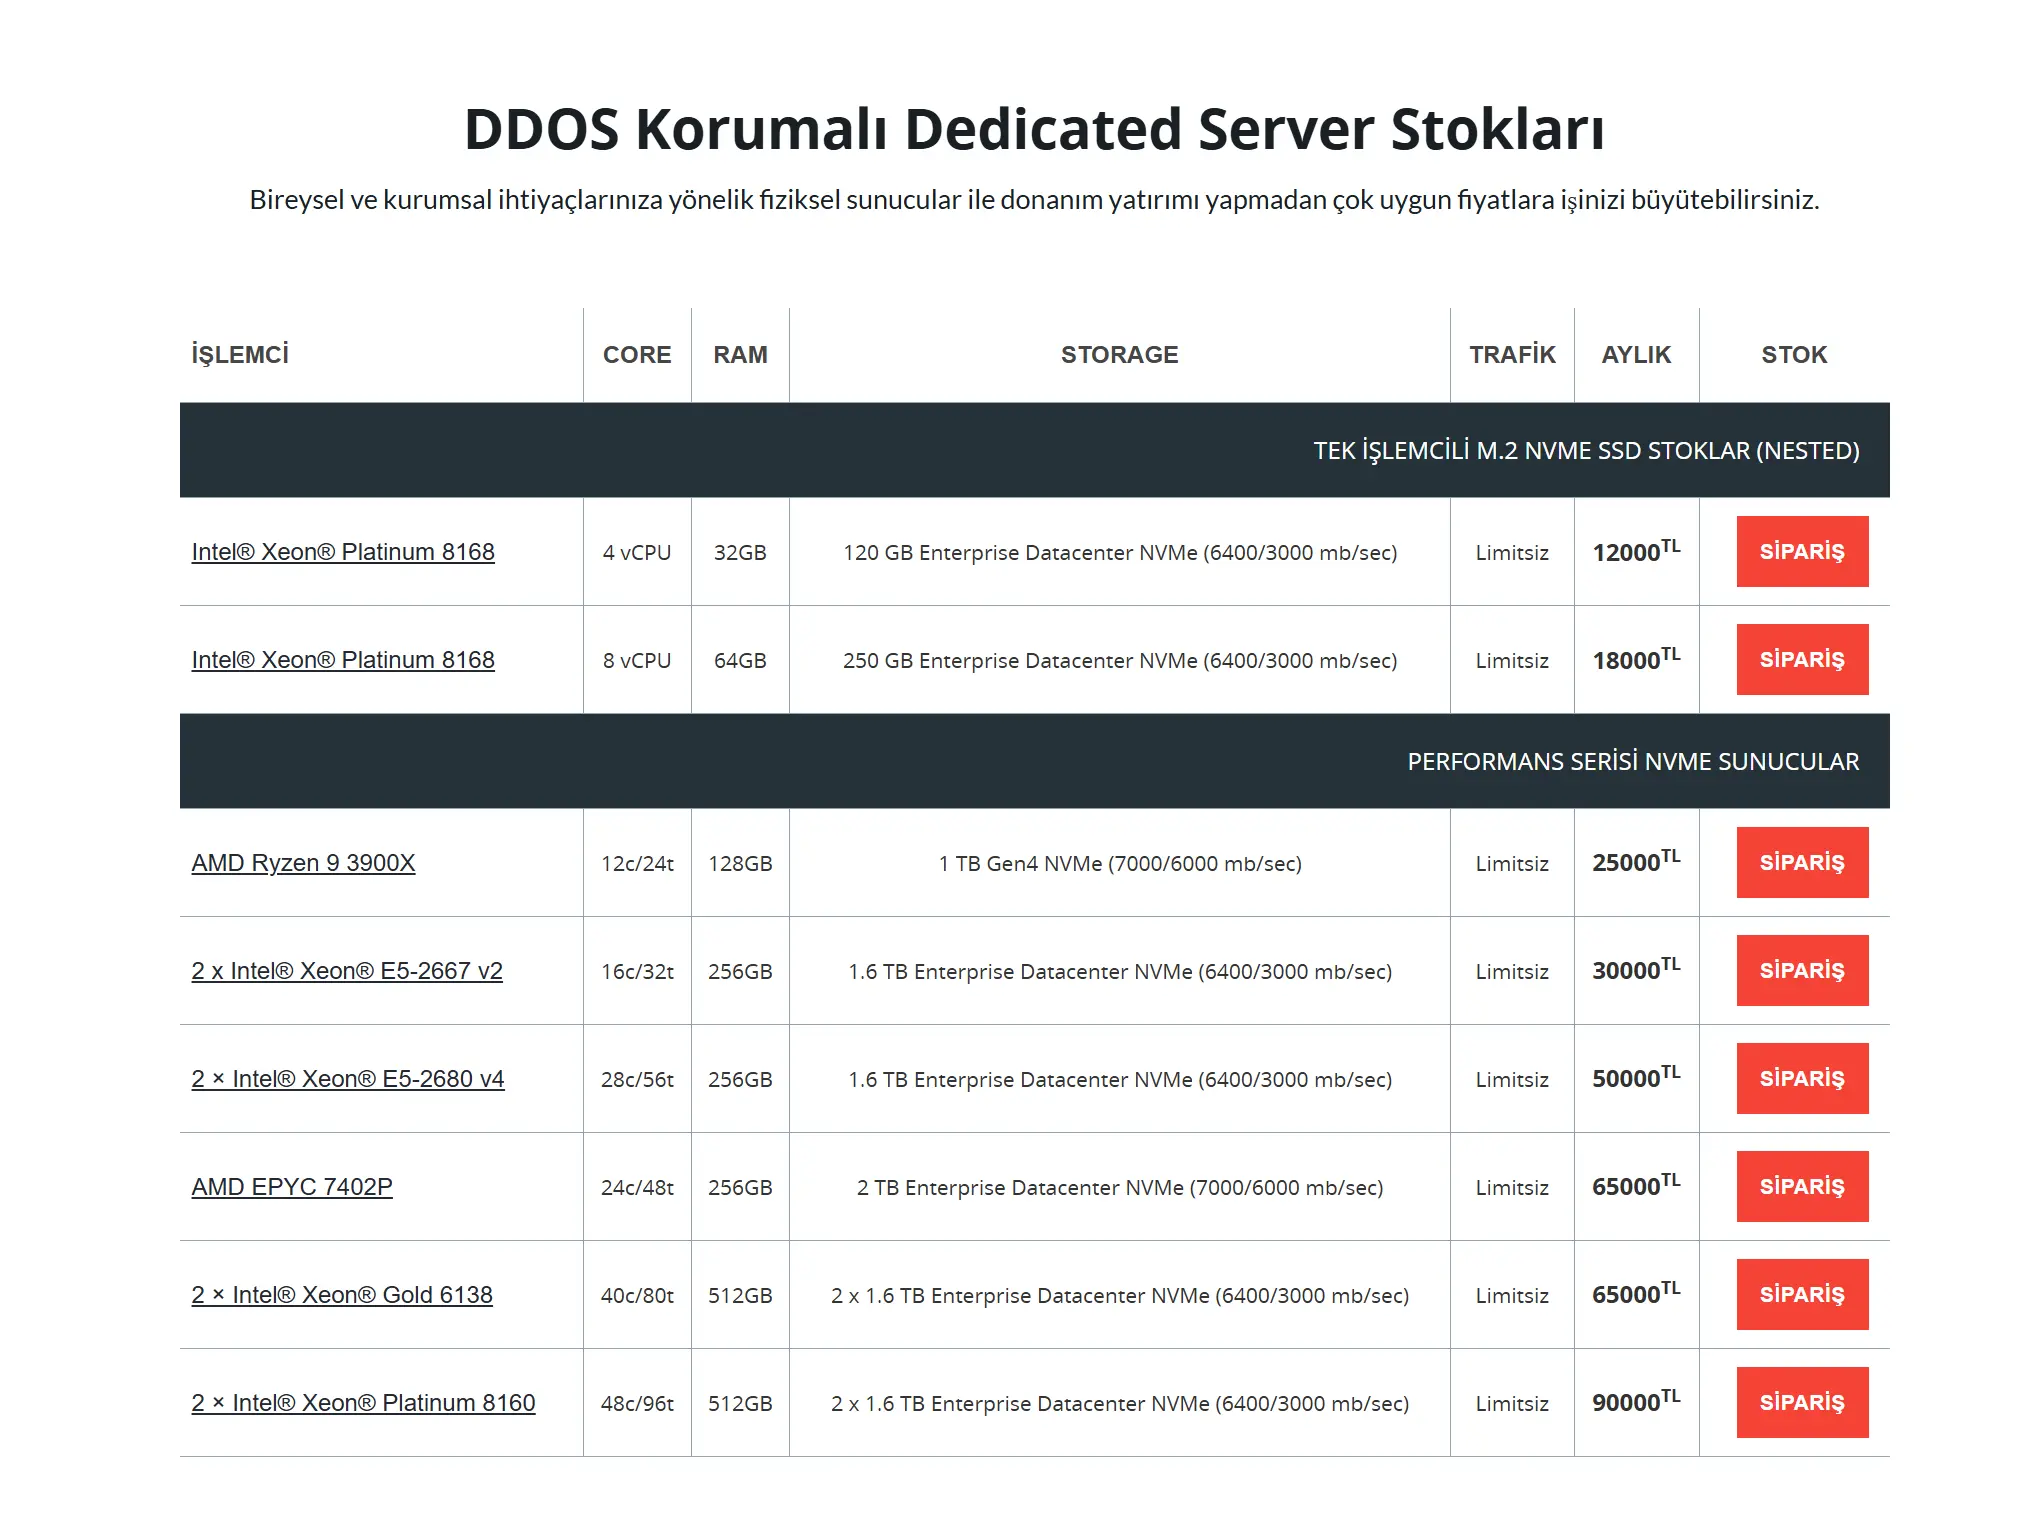Open 2 × Intel Xeon E5-2680 v4 link

coord(348,1079)
